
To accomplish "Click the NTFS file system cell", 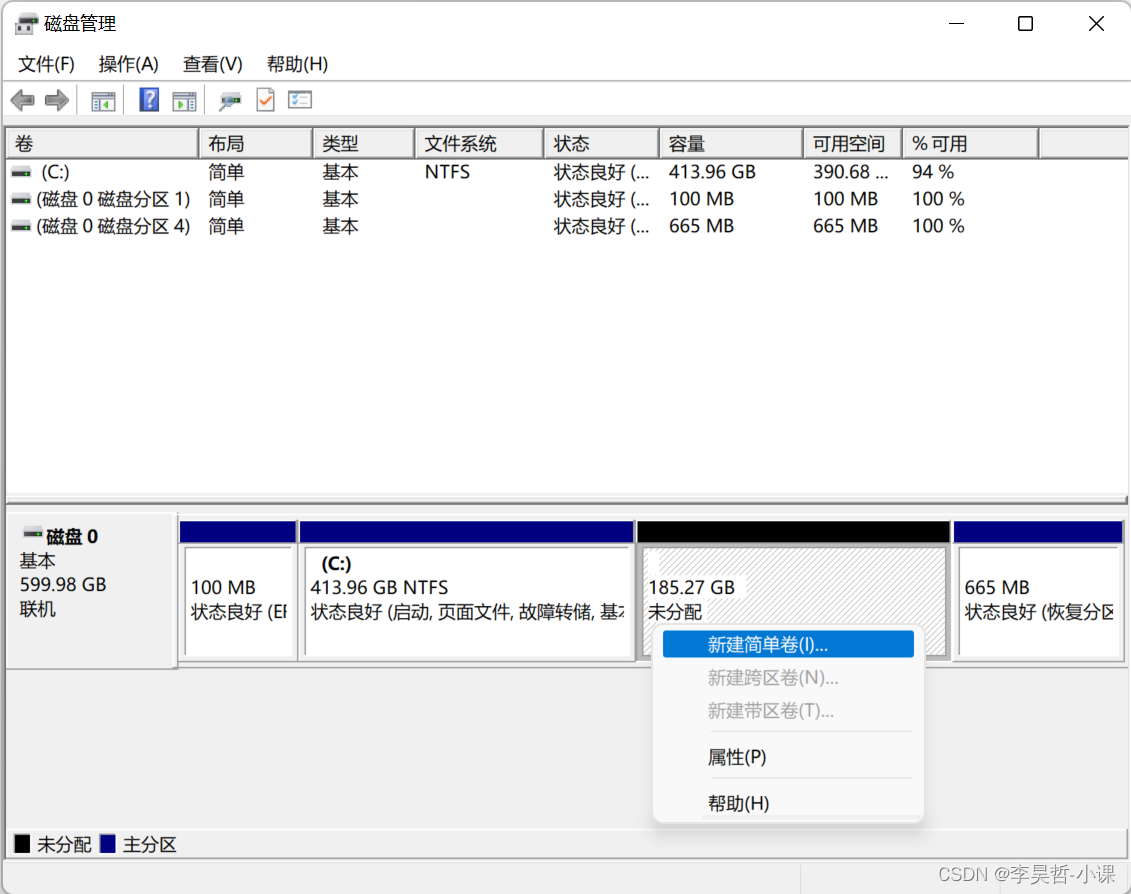I will [x=447, y=172].
